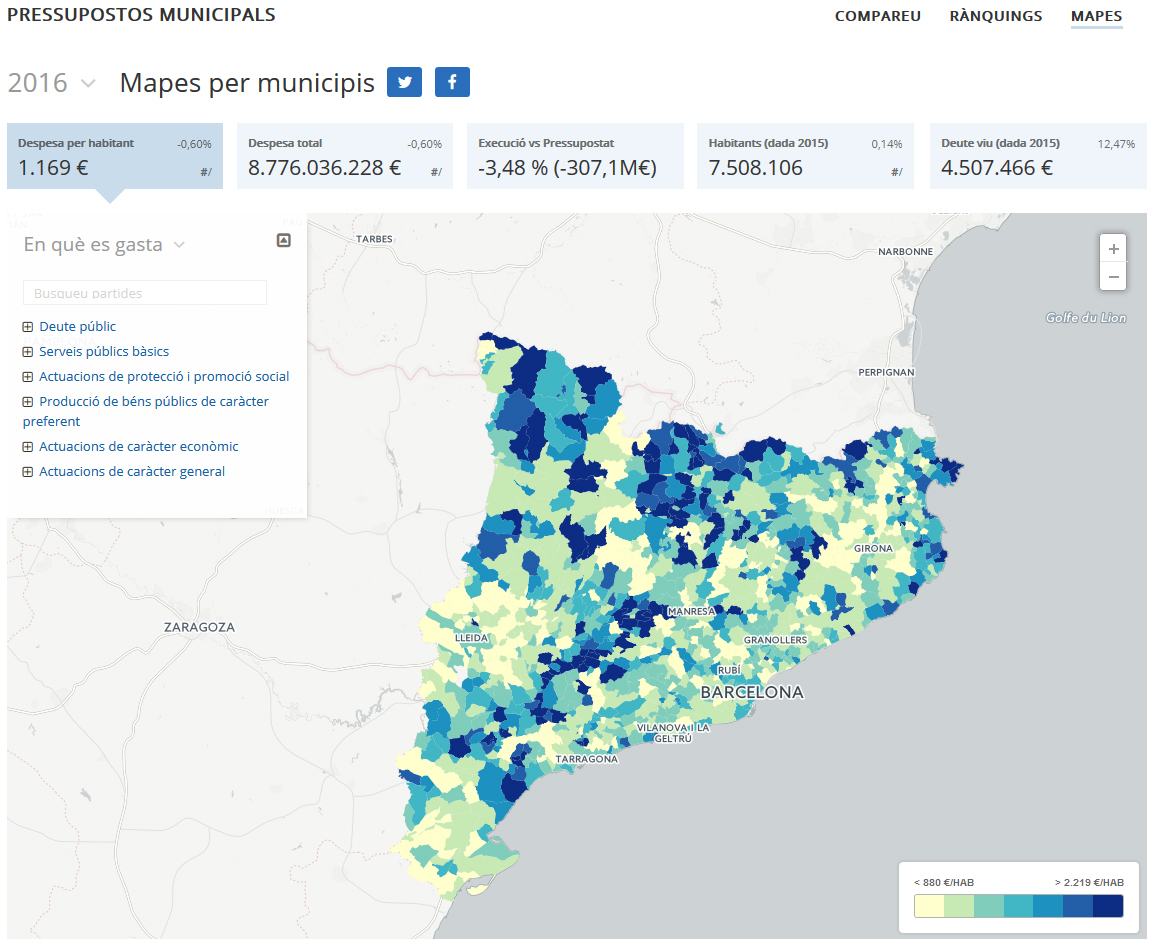The image size is (1149, 939).
Task: Click ranking icon in Habitants card
Action: pyautogui.click(x=896, y=172)
